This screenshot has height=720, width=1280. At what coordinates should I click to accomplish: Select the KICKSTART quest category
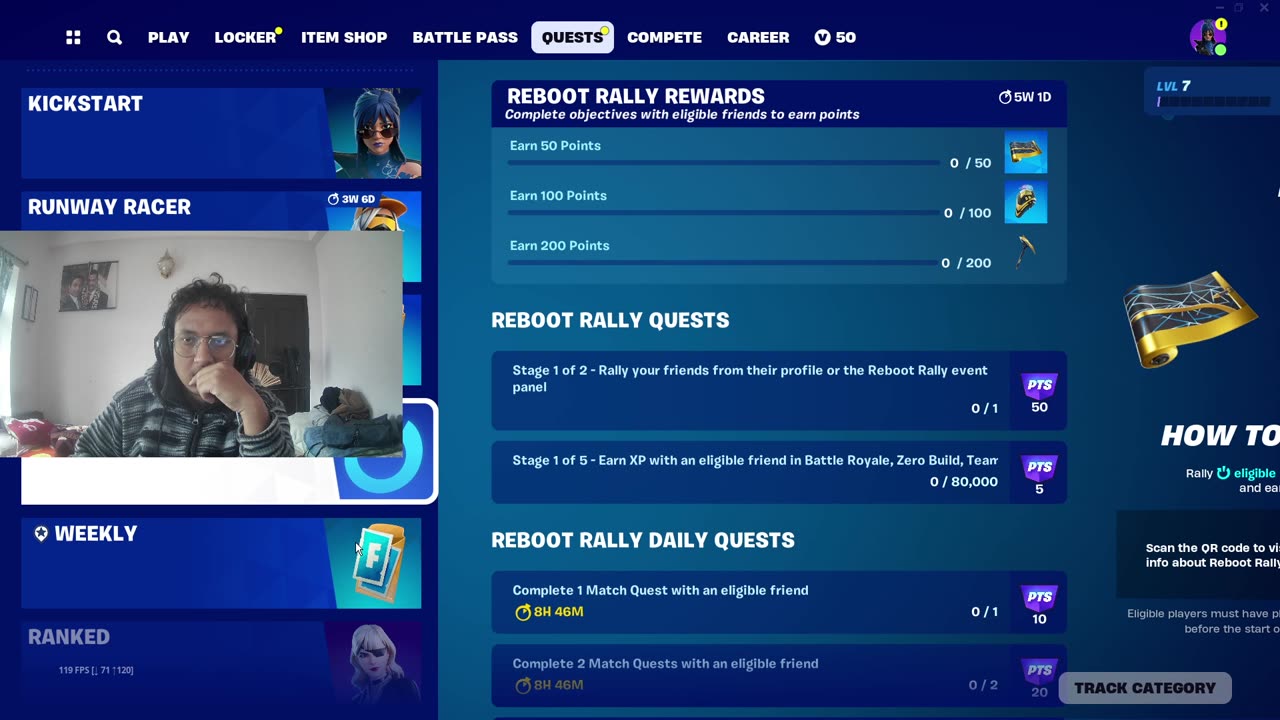(221, 133)
